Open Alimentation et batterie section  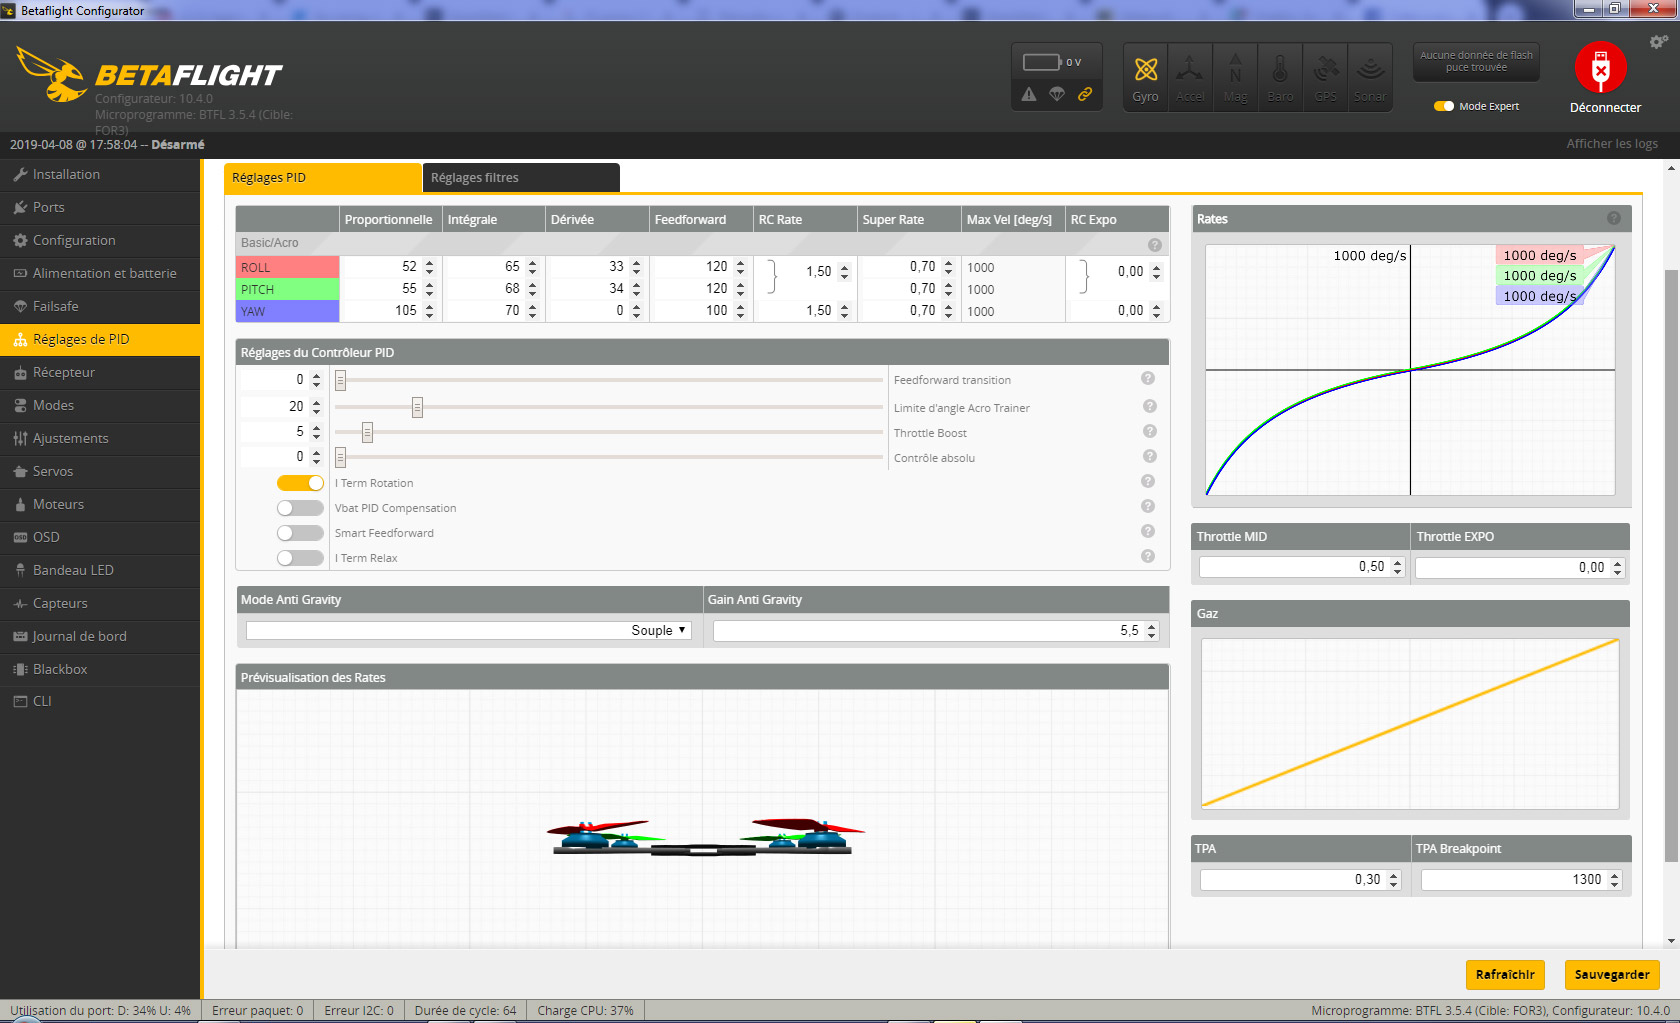(100, 273)
